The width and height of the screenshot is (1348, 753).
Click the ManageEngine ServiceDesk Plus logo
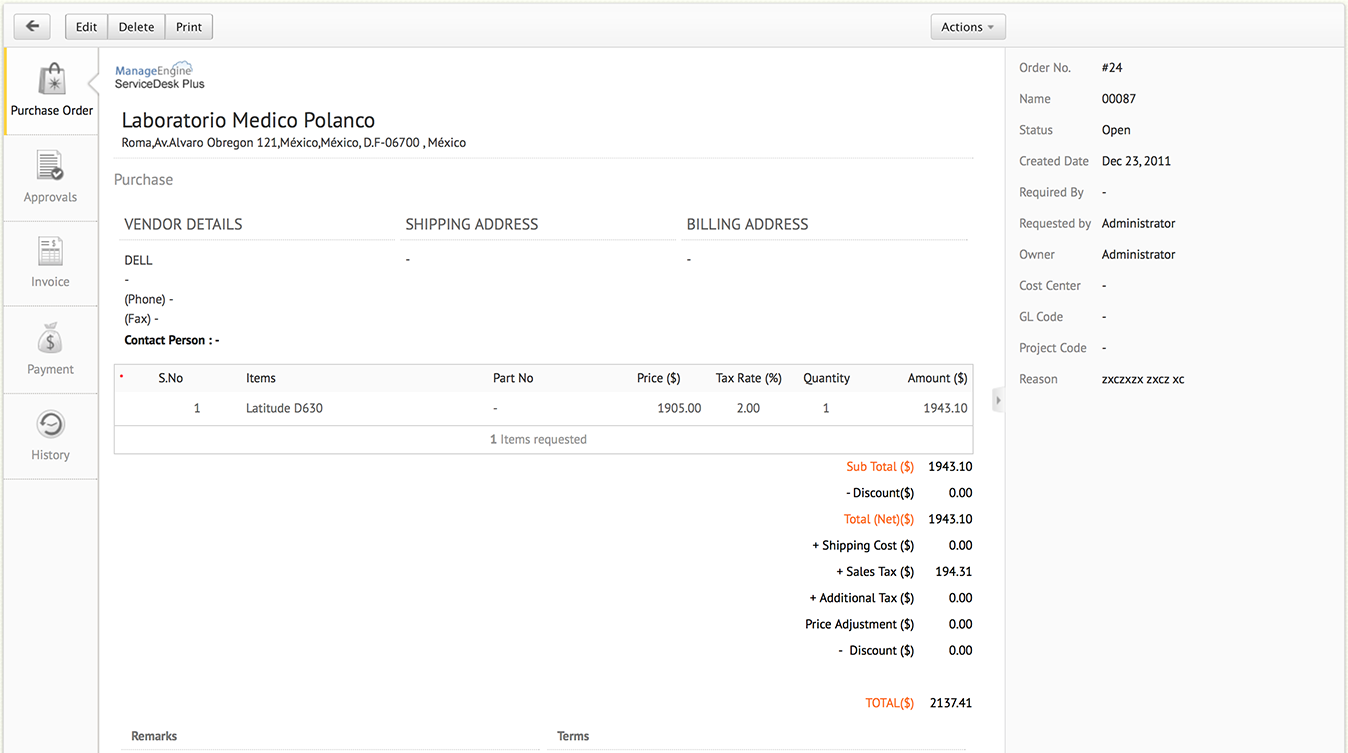coord(157,76)
